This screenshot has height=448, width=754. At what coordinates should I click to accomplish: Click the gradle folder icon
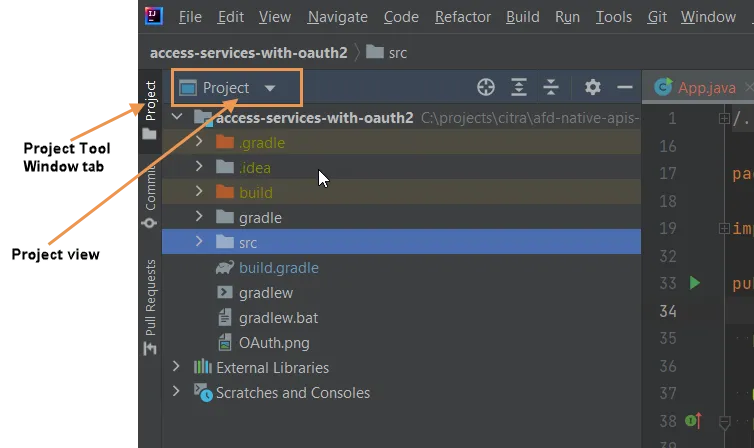click(225, 217)
